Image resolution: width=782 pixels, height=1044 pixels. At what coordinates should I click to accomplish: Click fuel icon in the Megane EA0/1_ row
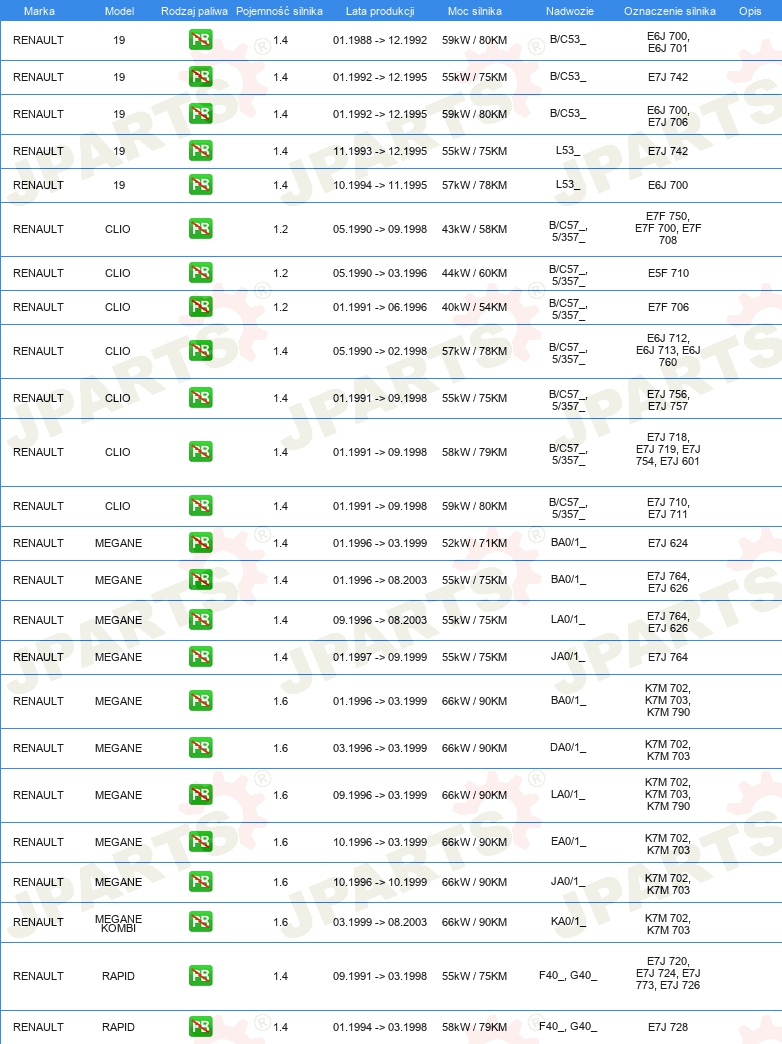200,842
